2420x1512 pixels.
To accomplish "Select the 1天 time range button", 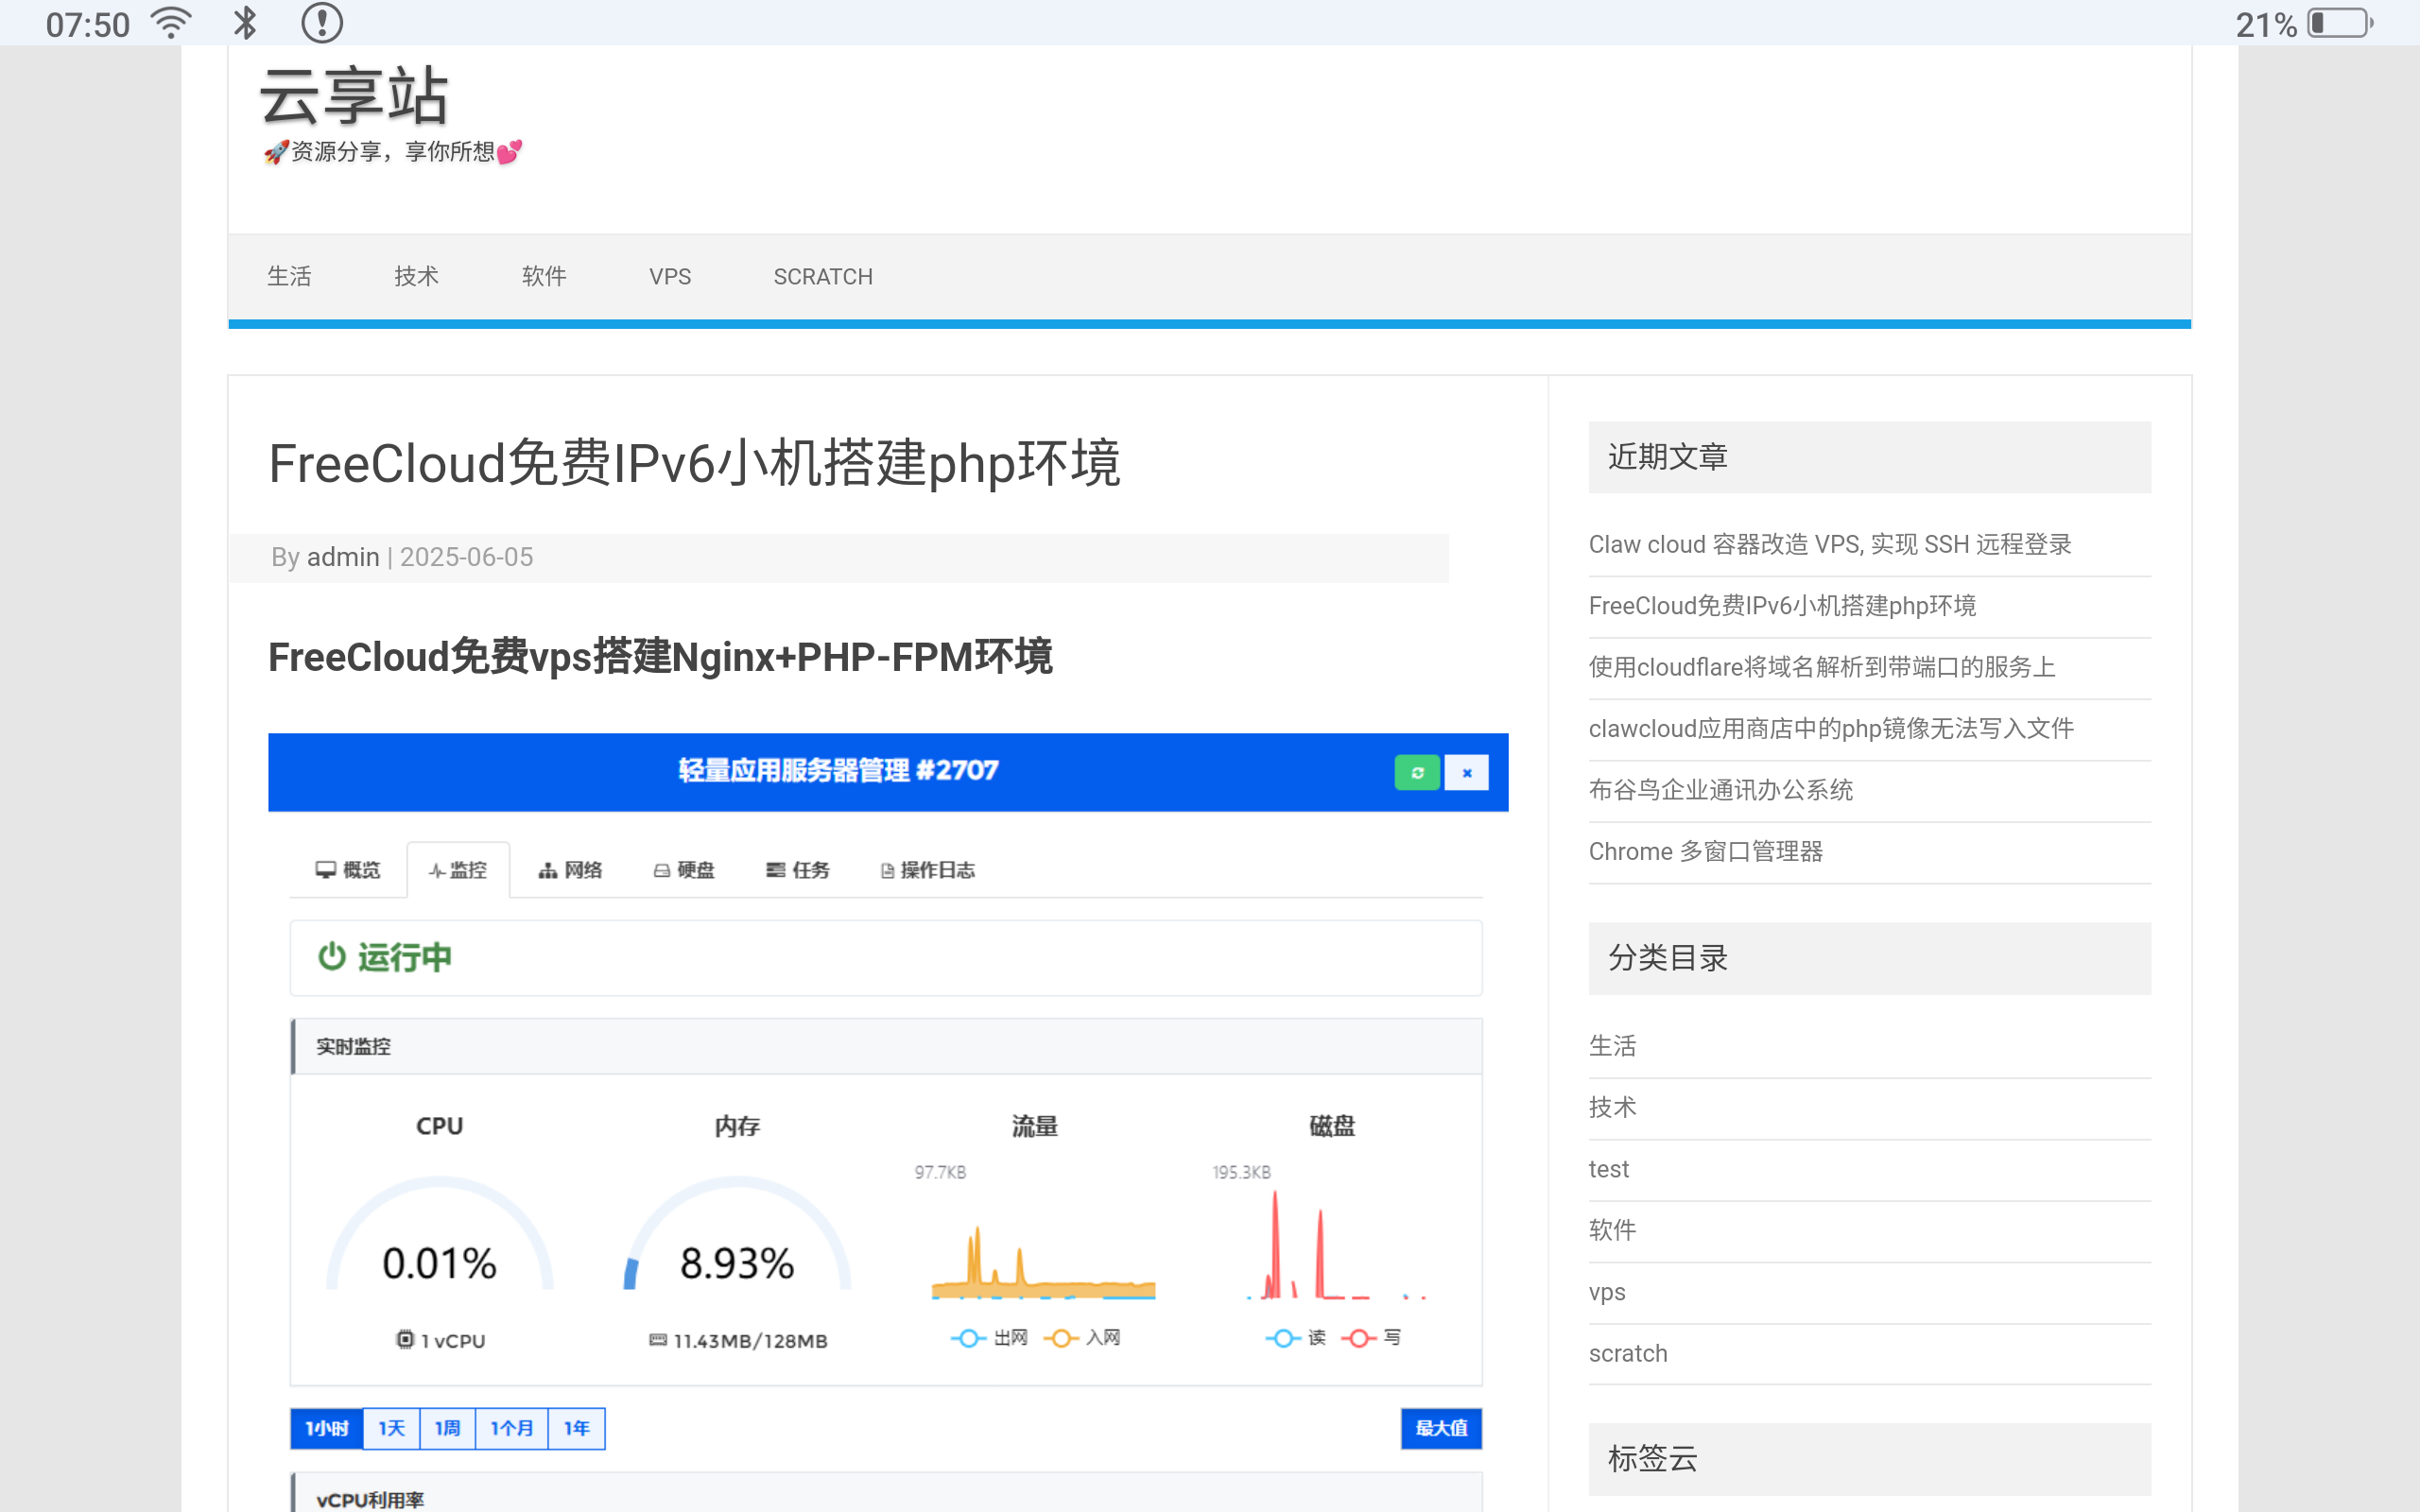I will pos(392,1428).
